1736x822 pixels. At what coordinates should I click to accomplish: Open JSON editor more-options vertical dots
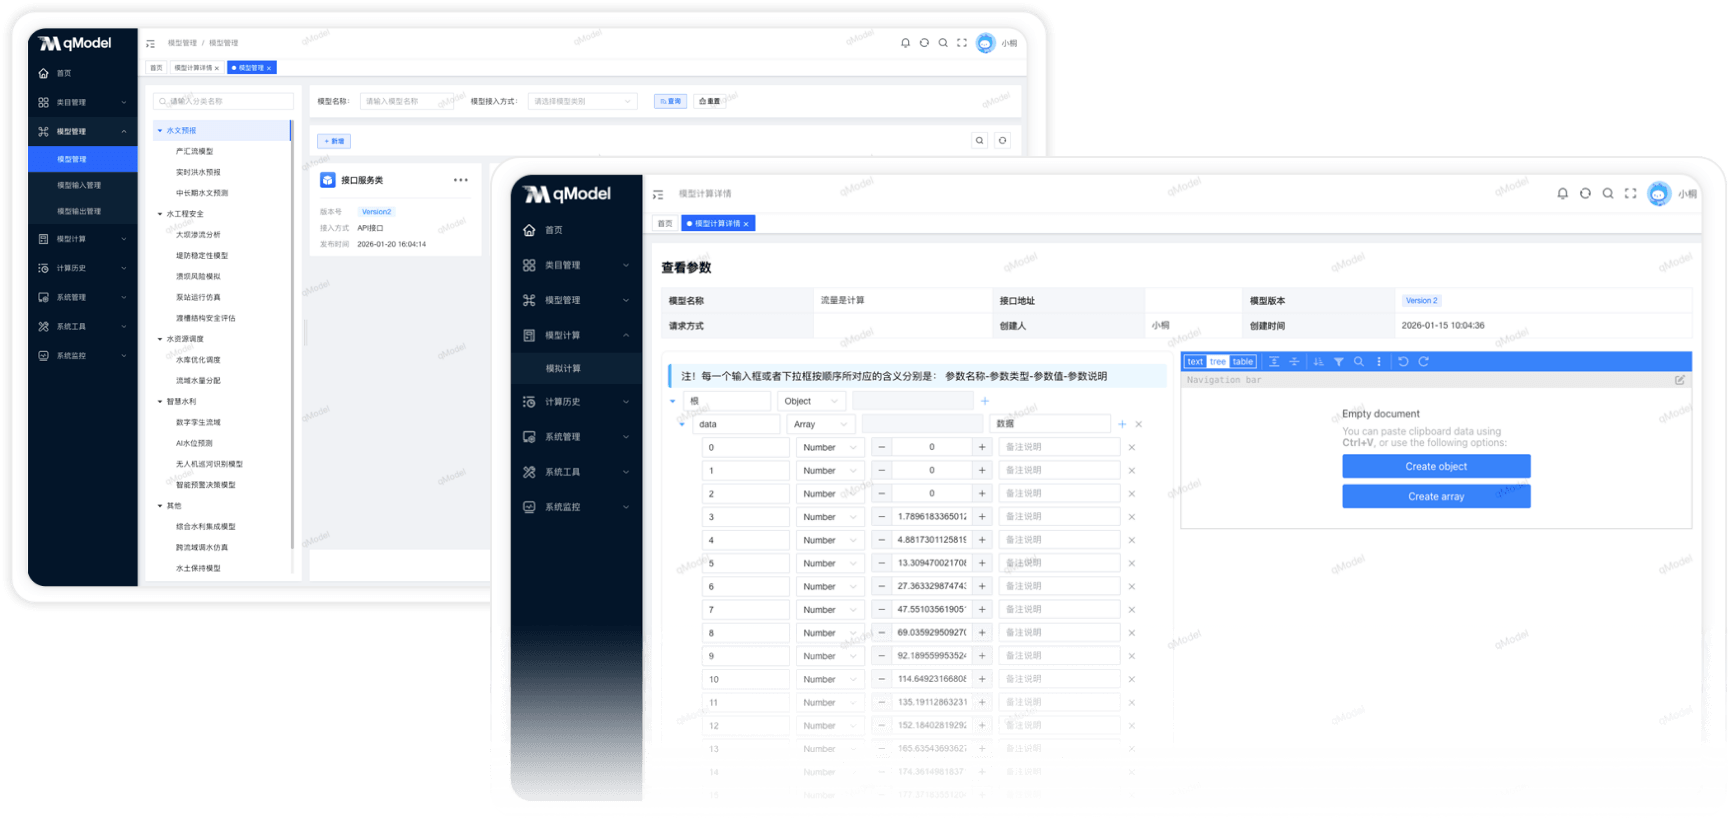tap(1379, 362)
